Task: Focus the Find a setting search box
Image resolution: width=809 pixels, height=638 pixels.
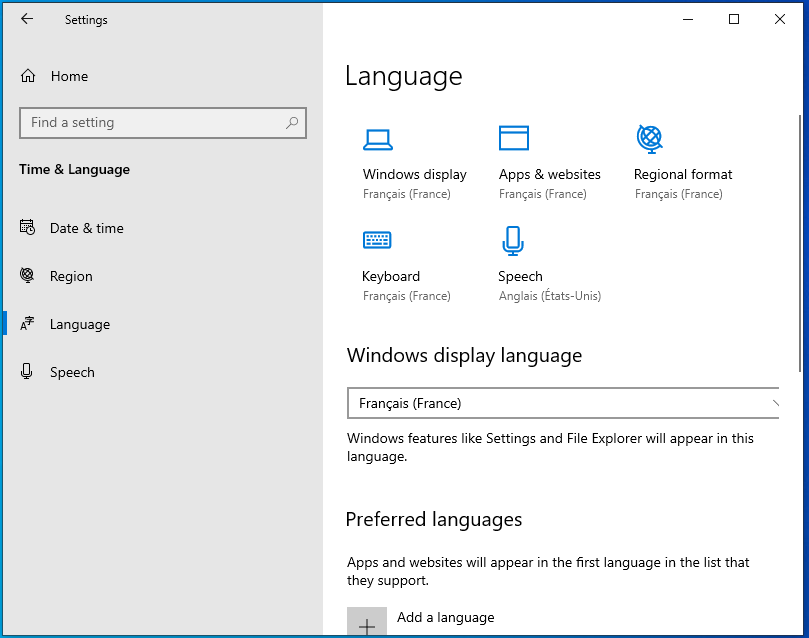Action: tap(163, 123)
